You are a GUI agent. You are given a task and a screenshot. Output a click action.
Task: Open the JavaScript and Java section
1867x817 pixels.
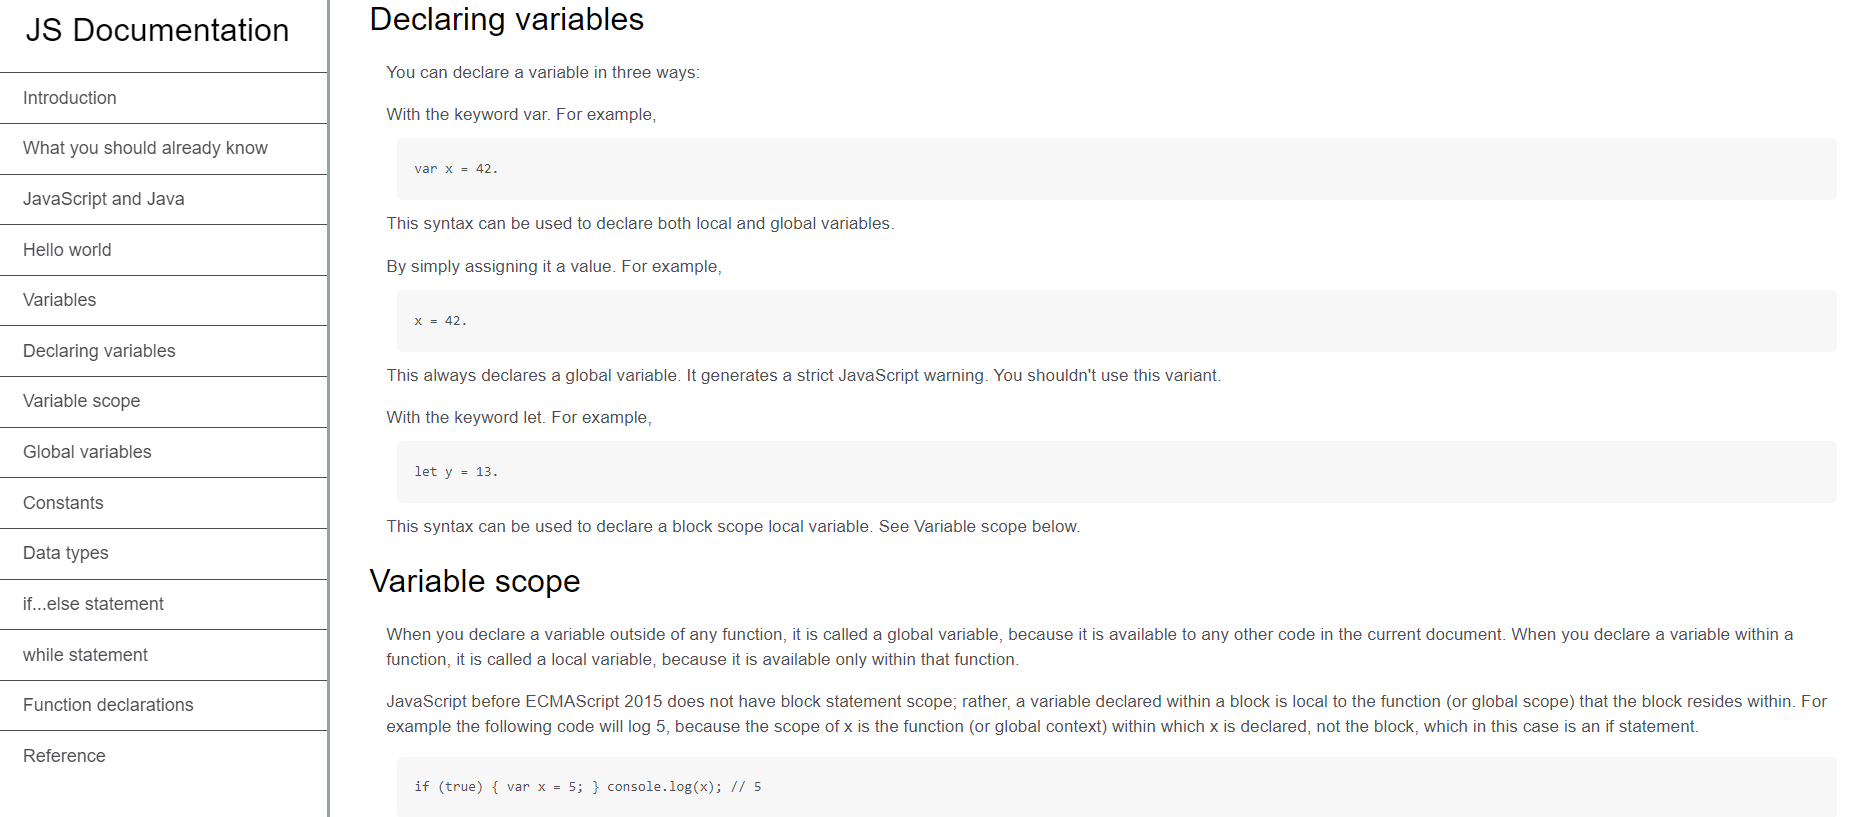coord(103,199)
